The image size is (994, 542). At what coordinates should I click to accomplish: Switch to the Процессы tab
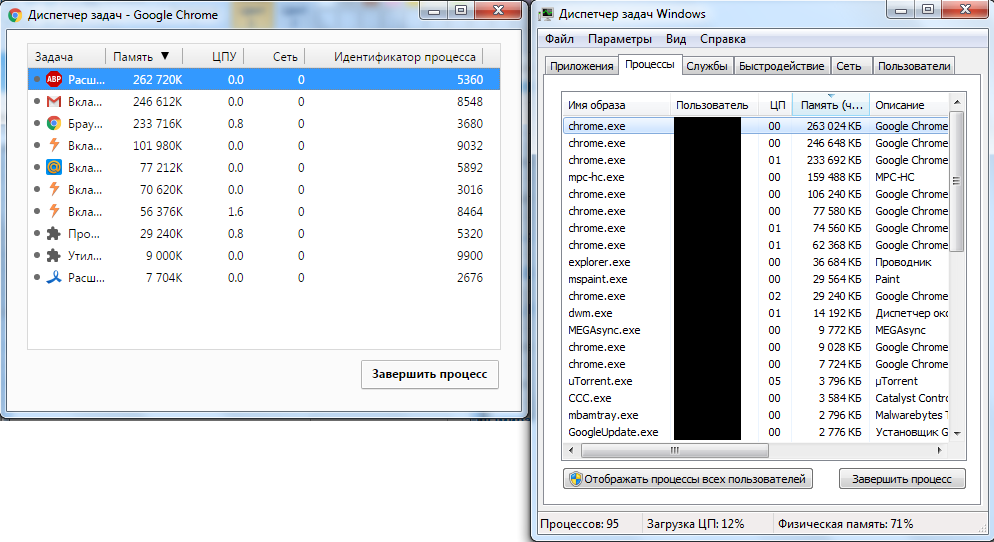pos(650,65)
